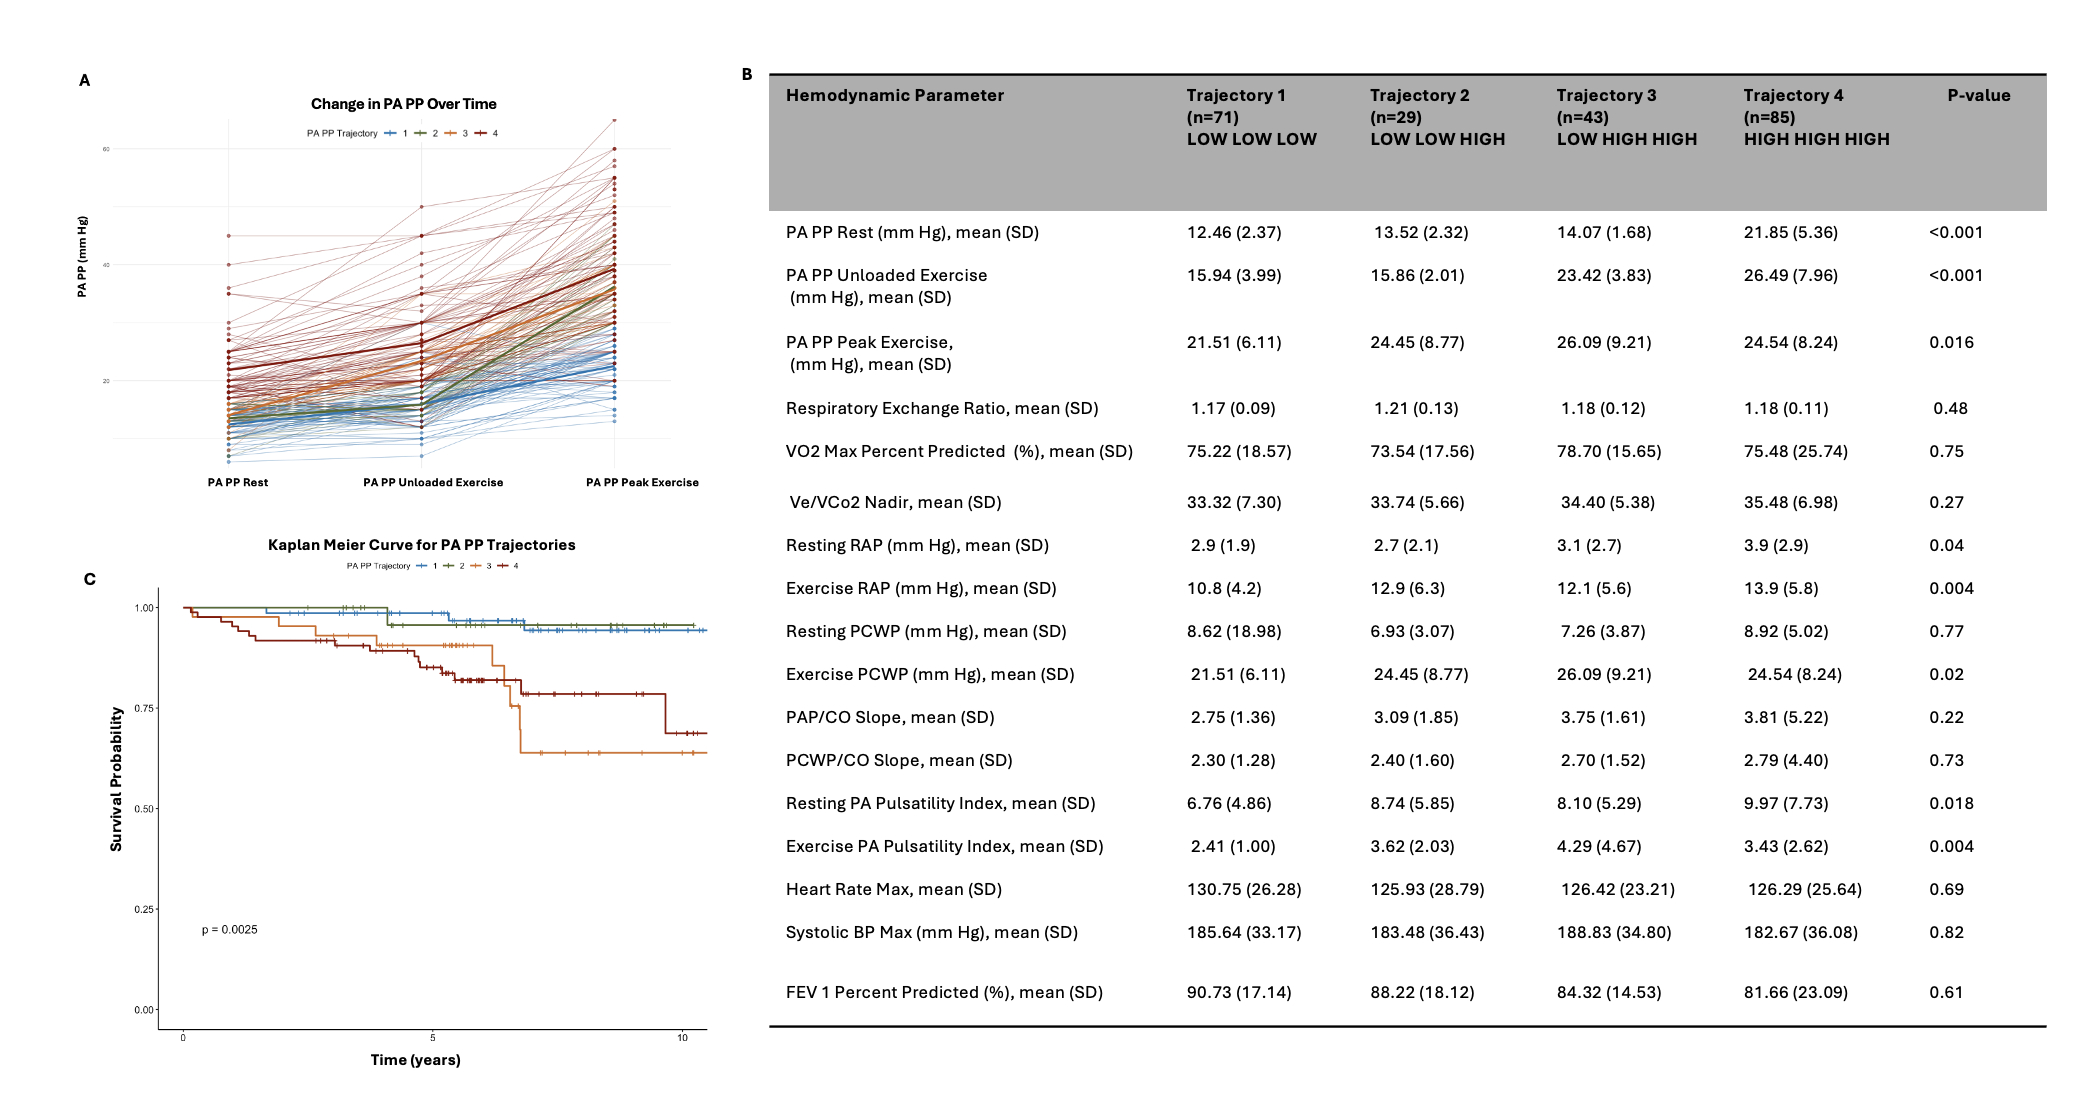Click the 'Kaplan Meier Curve for PA PP Trajectories' title
Image resolution: width=2086 pixels, height=1096 pixels.
421,545
